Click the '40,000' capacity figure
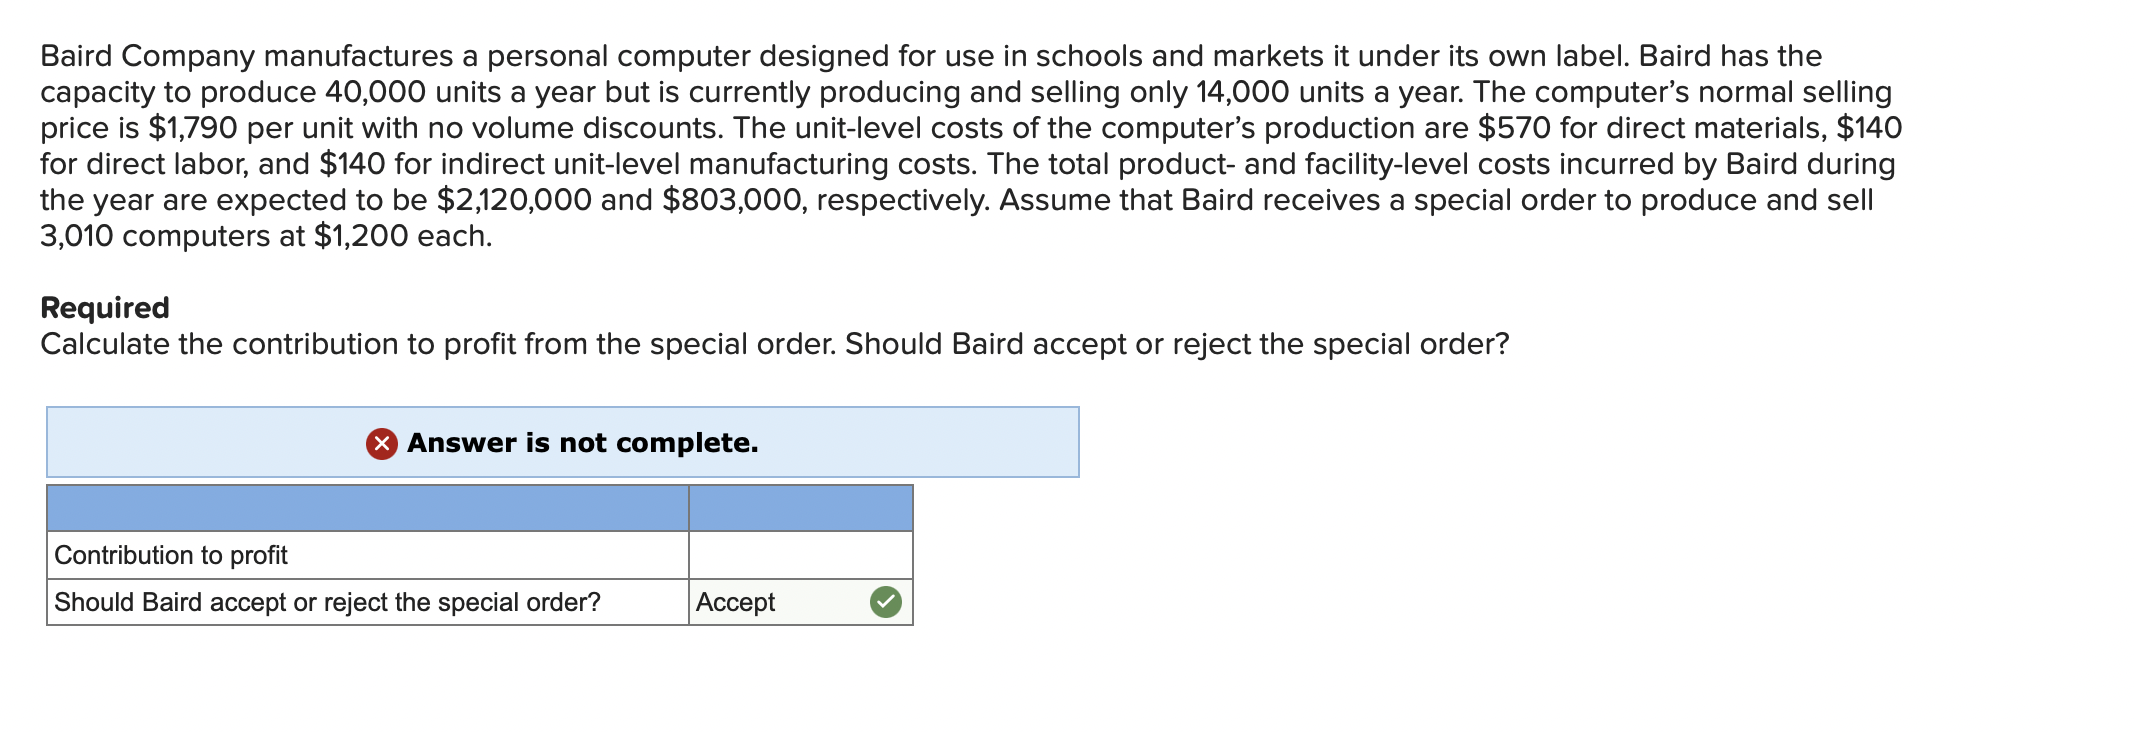The height and width of the screenshot is (732, 2134). click(x=376, y=92)
